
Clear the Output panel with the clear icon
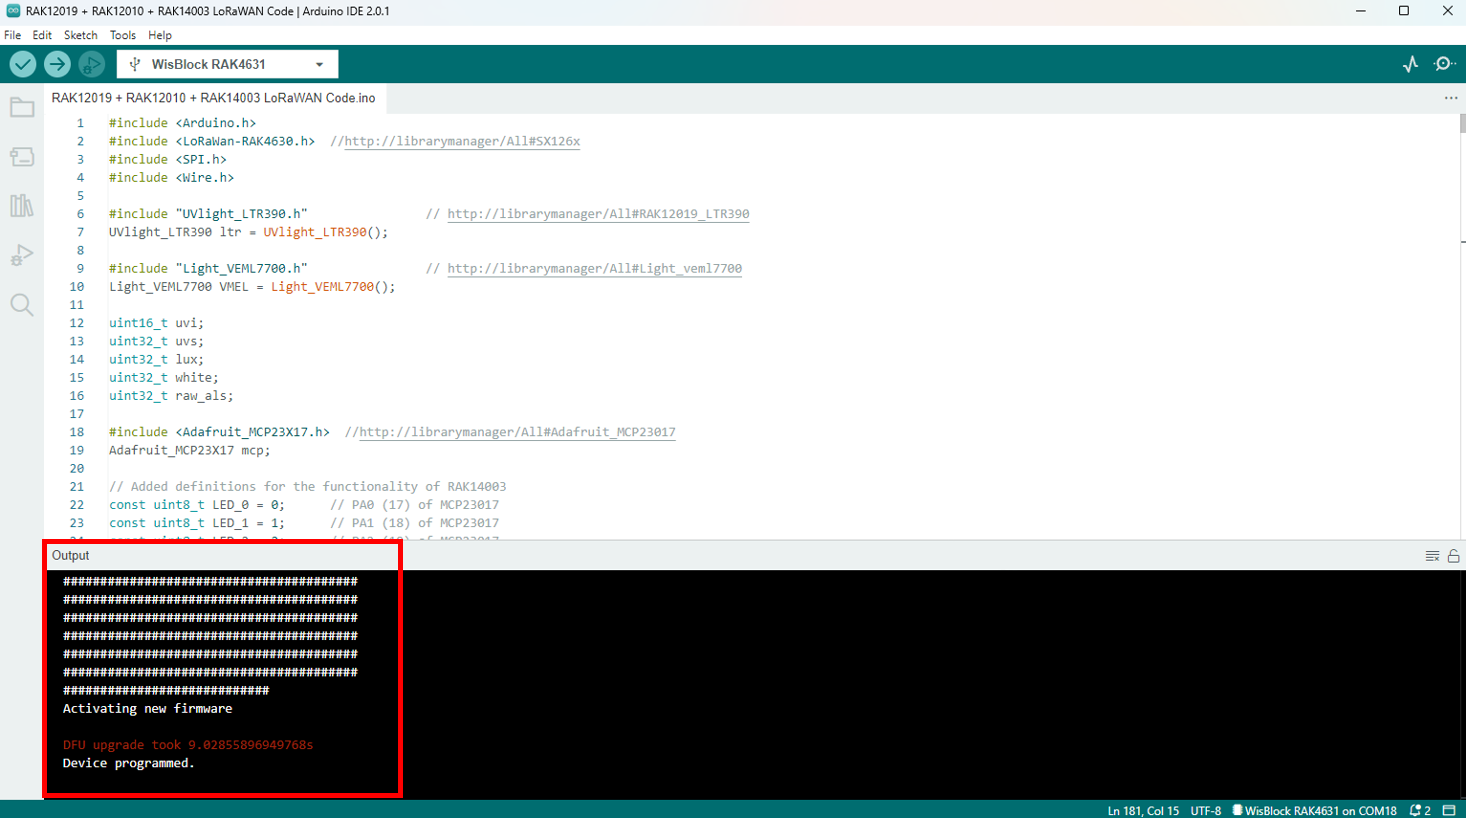(x=1432, y=556)
